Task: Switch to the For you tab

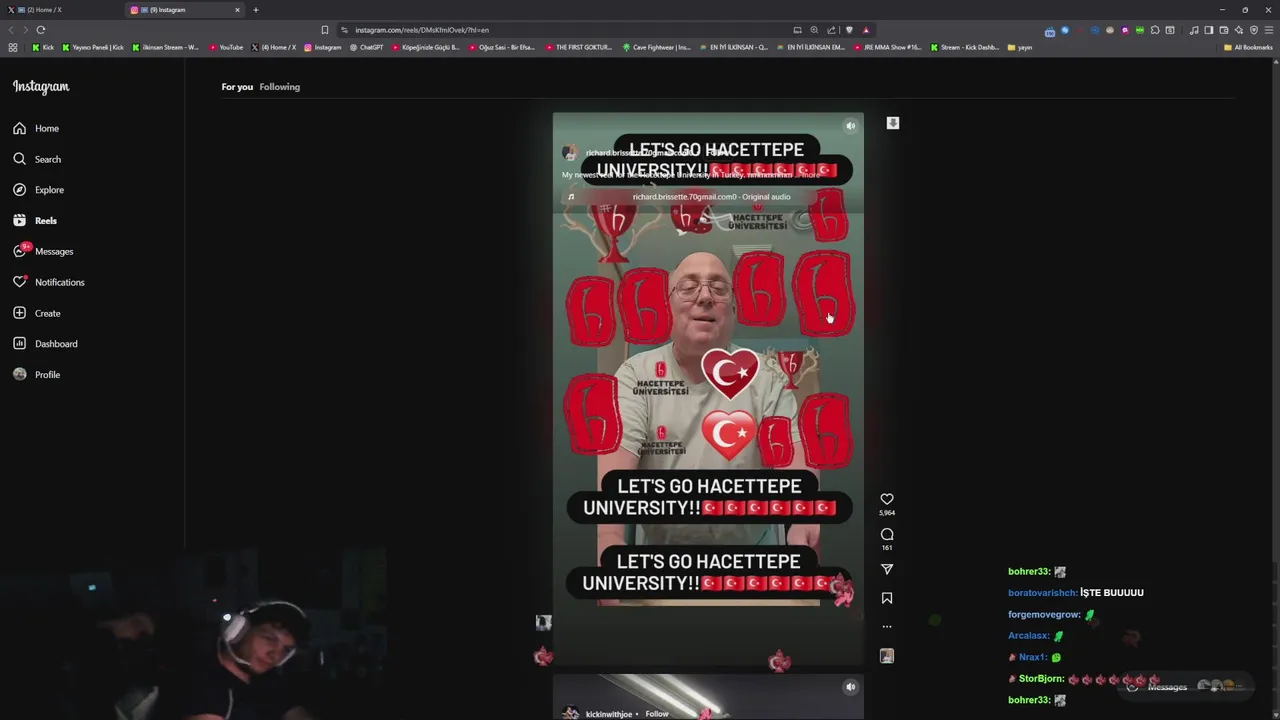Action: (x=237, y=87)
